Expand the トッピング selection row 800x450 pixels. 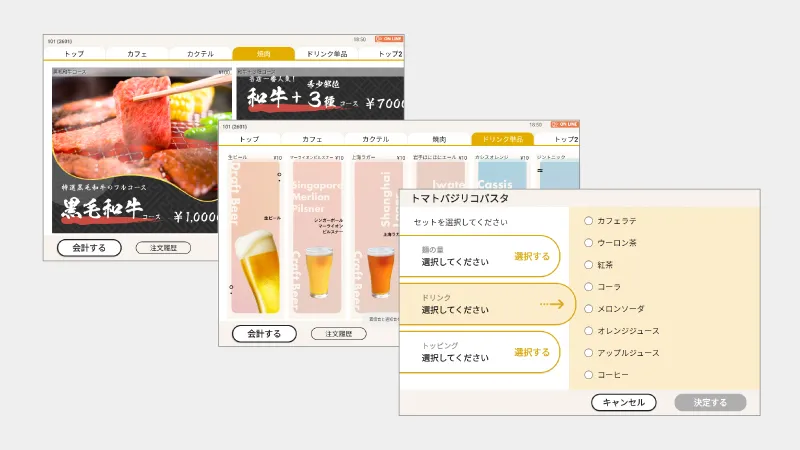pos(478,352)
